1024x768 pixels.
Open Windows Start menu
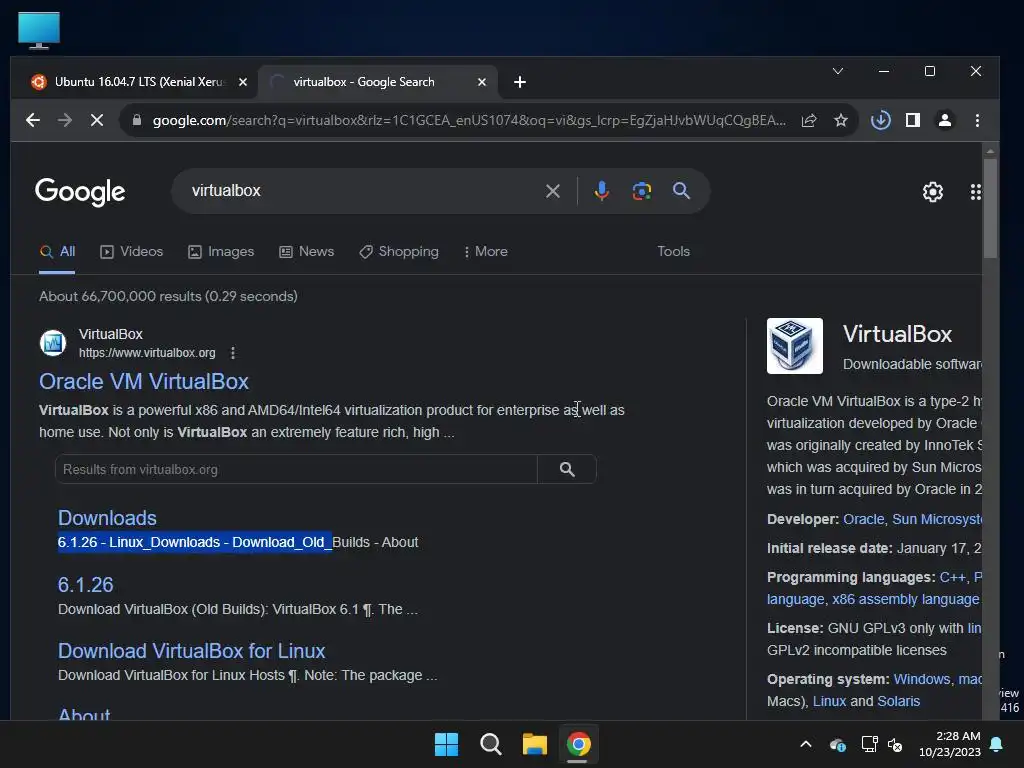pyautogui.click(x=447, y=744)
